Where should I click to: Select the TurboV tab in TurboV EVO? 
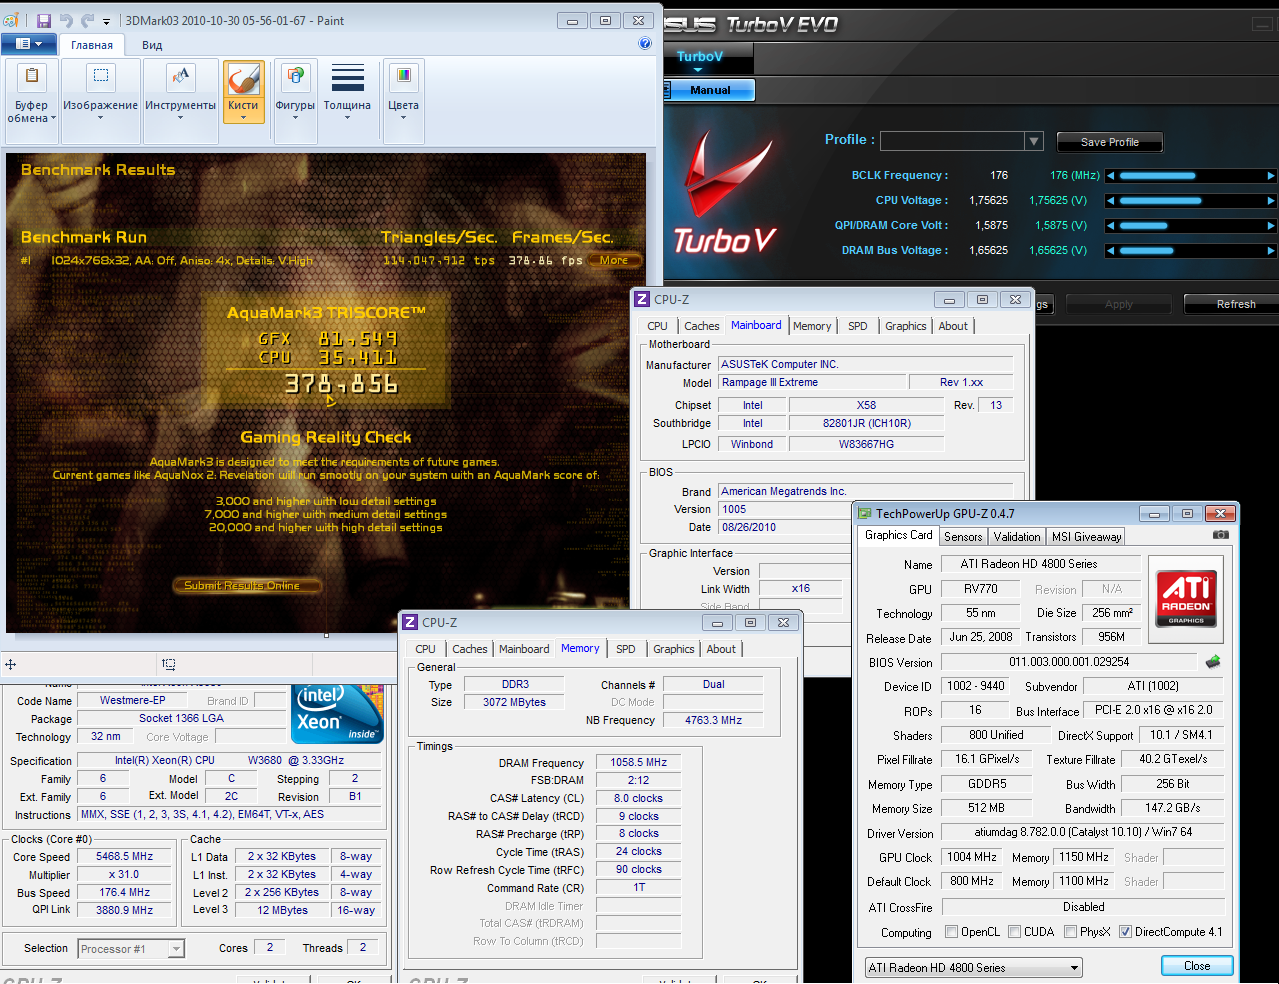tap(700, 57)
